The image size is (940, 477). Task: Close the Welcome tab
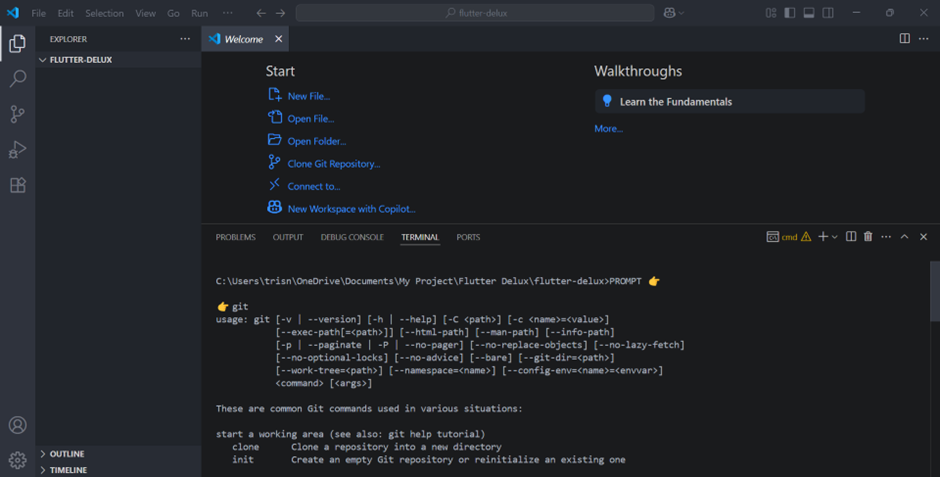279,39
